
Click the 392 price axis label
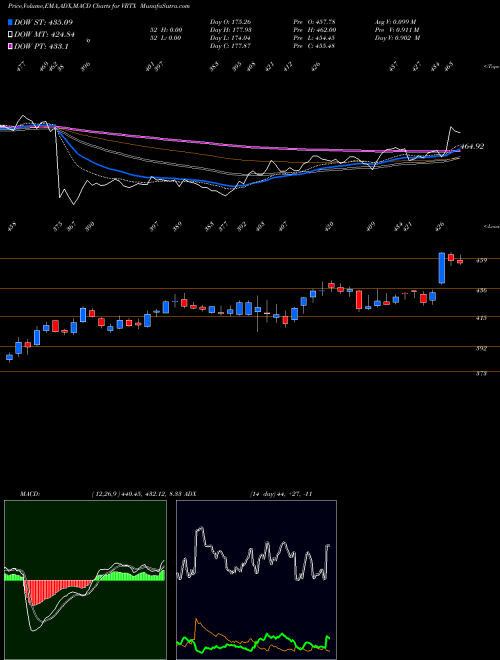(x=481, y=349)
